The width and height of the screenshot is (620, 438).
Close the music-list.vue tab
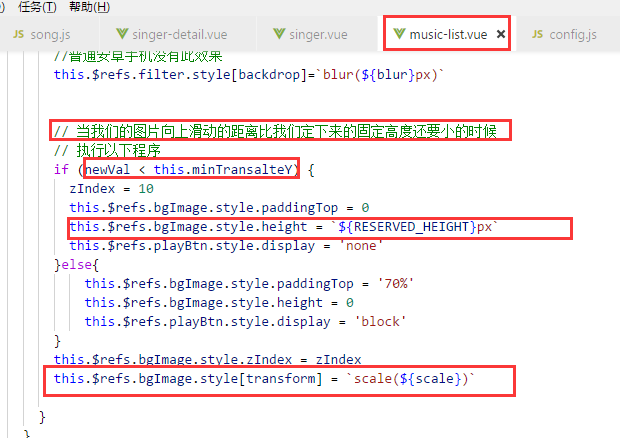point(501,34)
